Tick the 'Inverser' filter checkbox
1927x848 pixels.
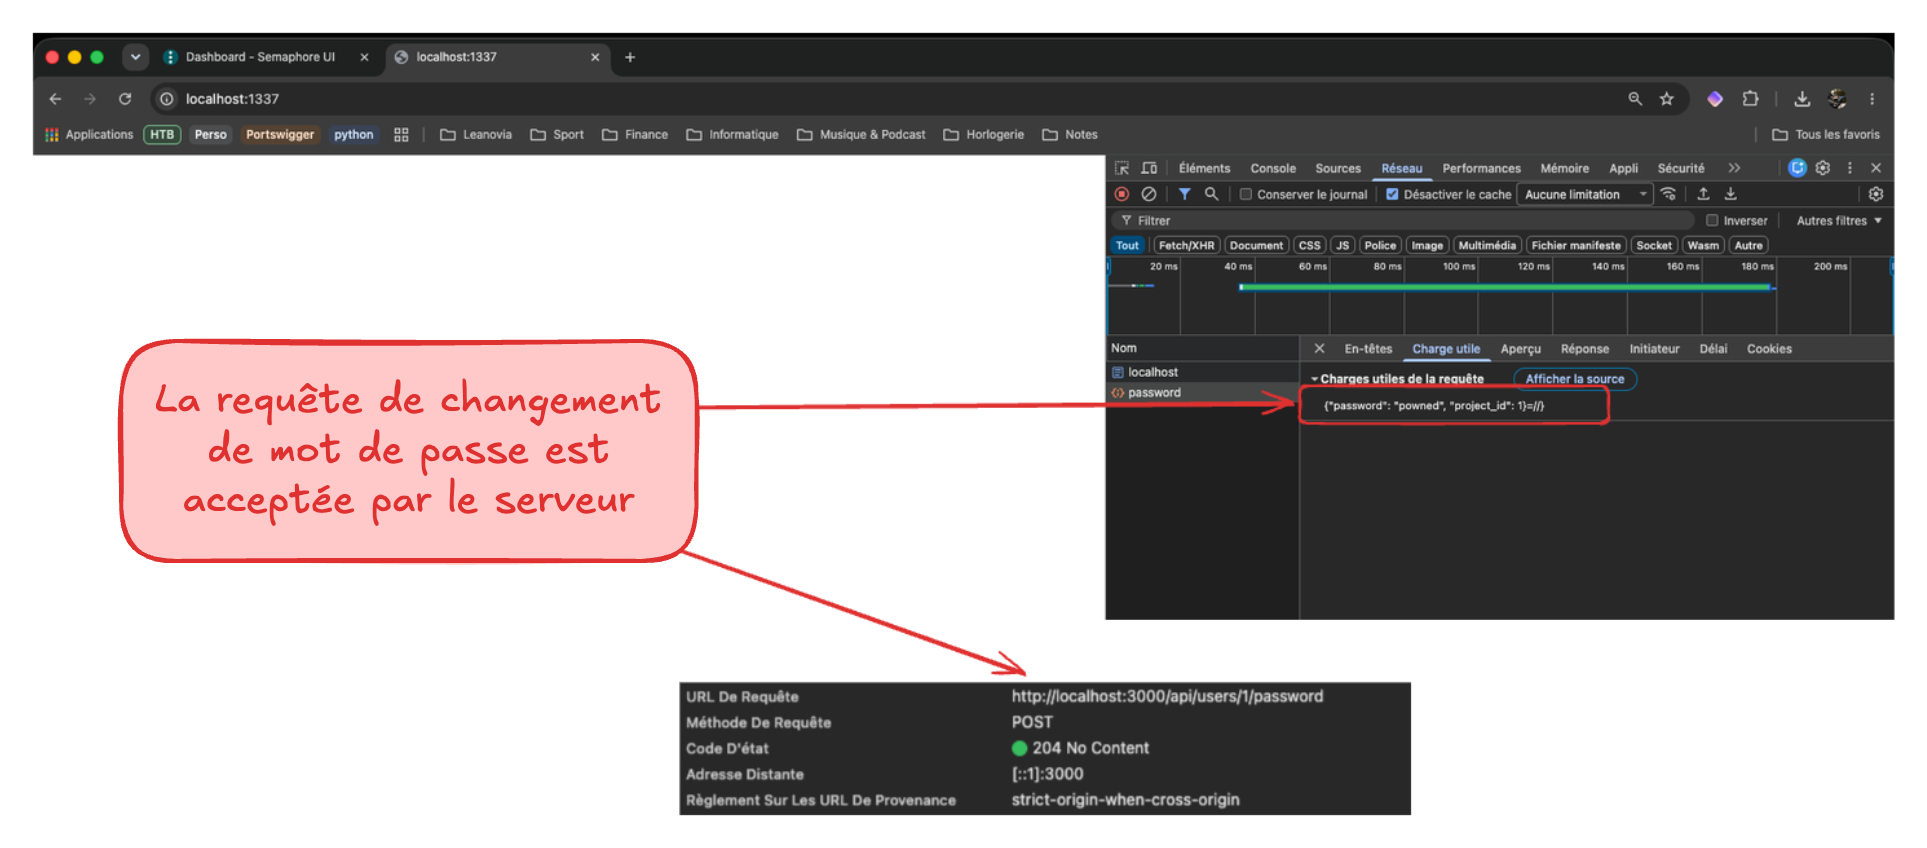[x=1712, y=221]
